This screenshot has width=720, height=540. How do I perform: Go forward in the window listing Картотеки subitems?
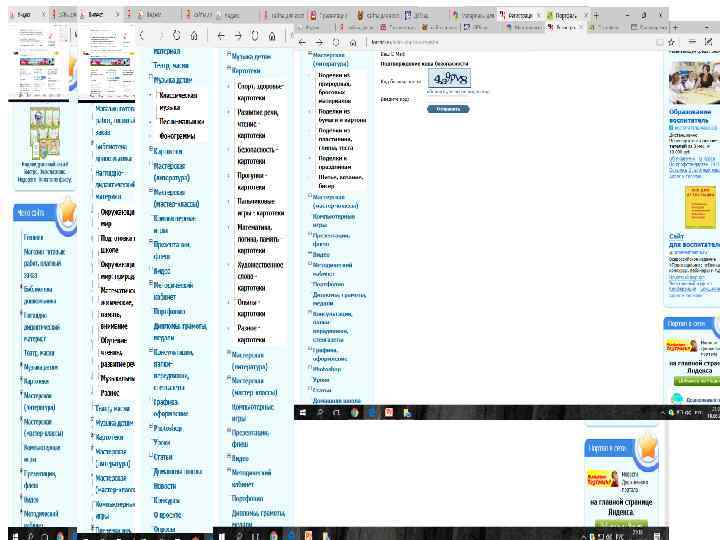pos(238,35)
